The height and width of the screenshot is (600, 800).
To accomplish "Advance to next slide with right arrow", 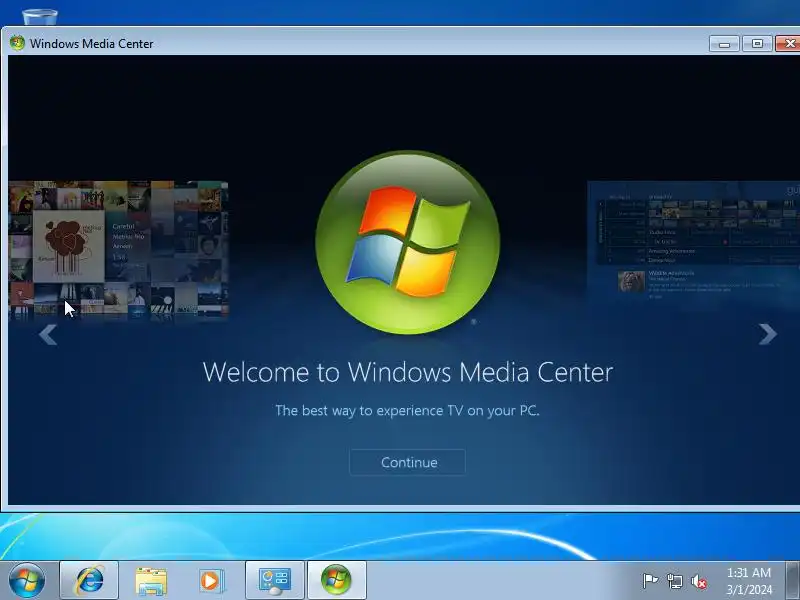I will (767, 334).
